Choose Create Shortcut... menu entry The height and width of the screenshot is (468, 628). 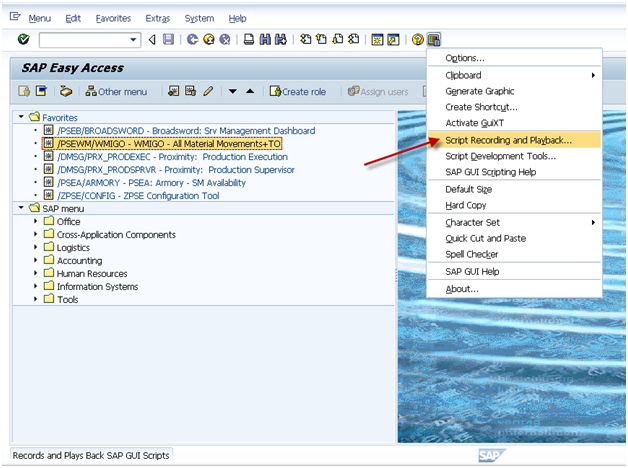[x=515, y=107]
